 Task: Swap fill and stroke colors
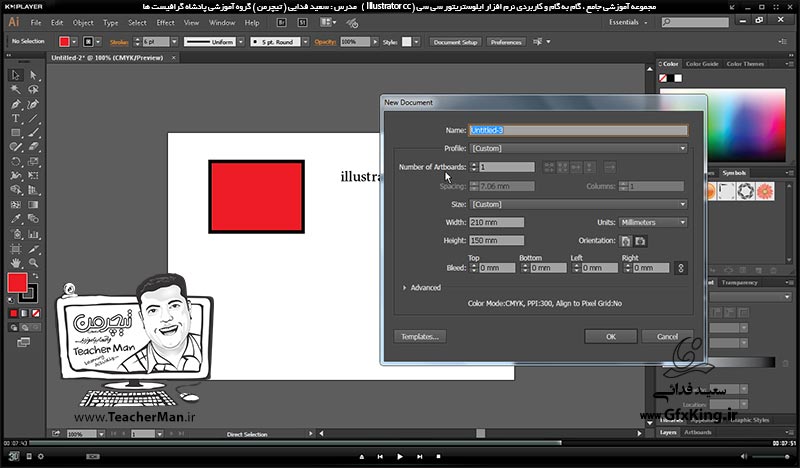(x=35, y=276)
